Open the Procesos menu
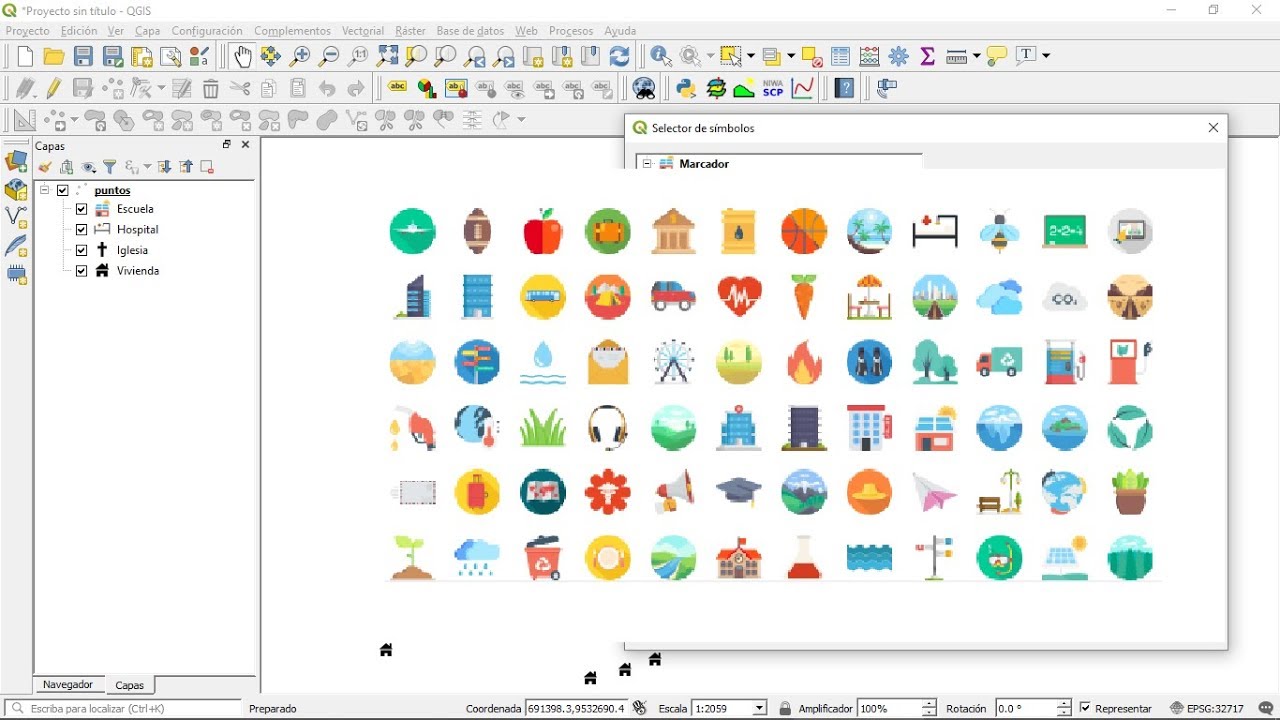Image resolution: width=1280 pixels, height=720 pixels. coord(571,31)
